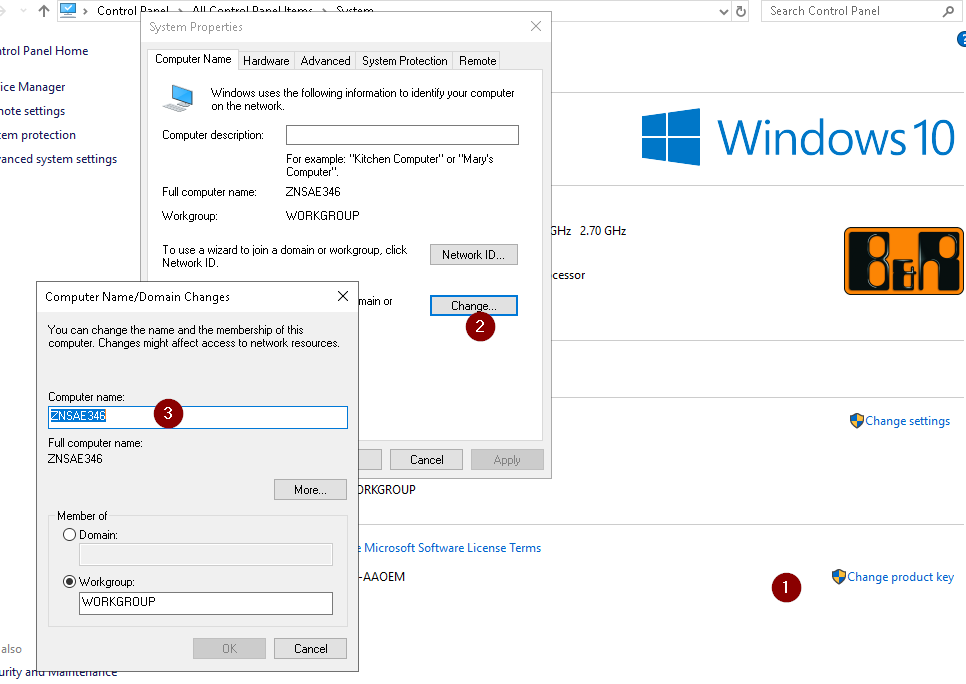Click shield icon beside Change product key
The image size is (966, 684).
tap(838, 577)
